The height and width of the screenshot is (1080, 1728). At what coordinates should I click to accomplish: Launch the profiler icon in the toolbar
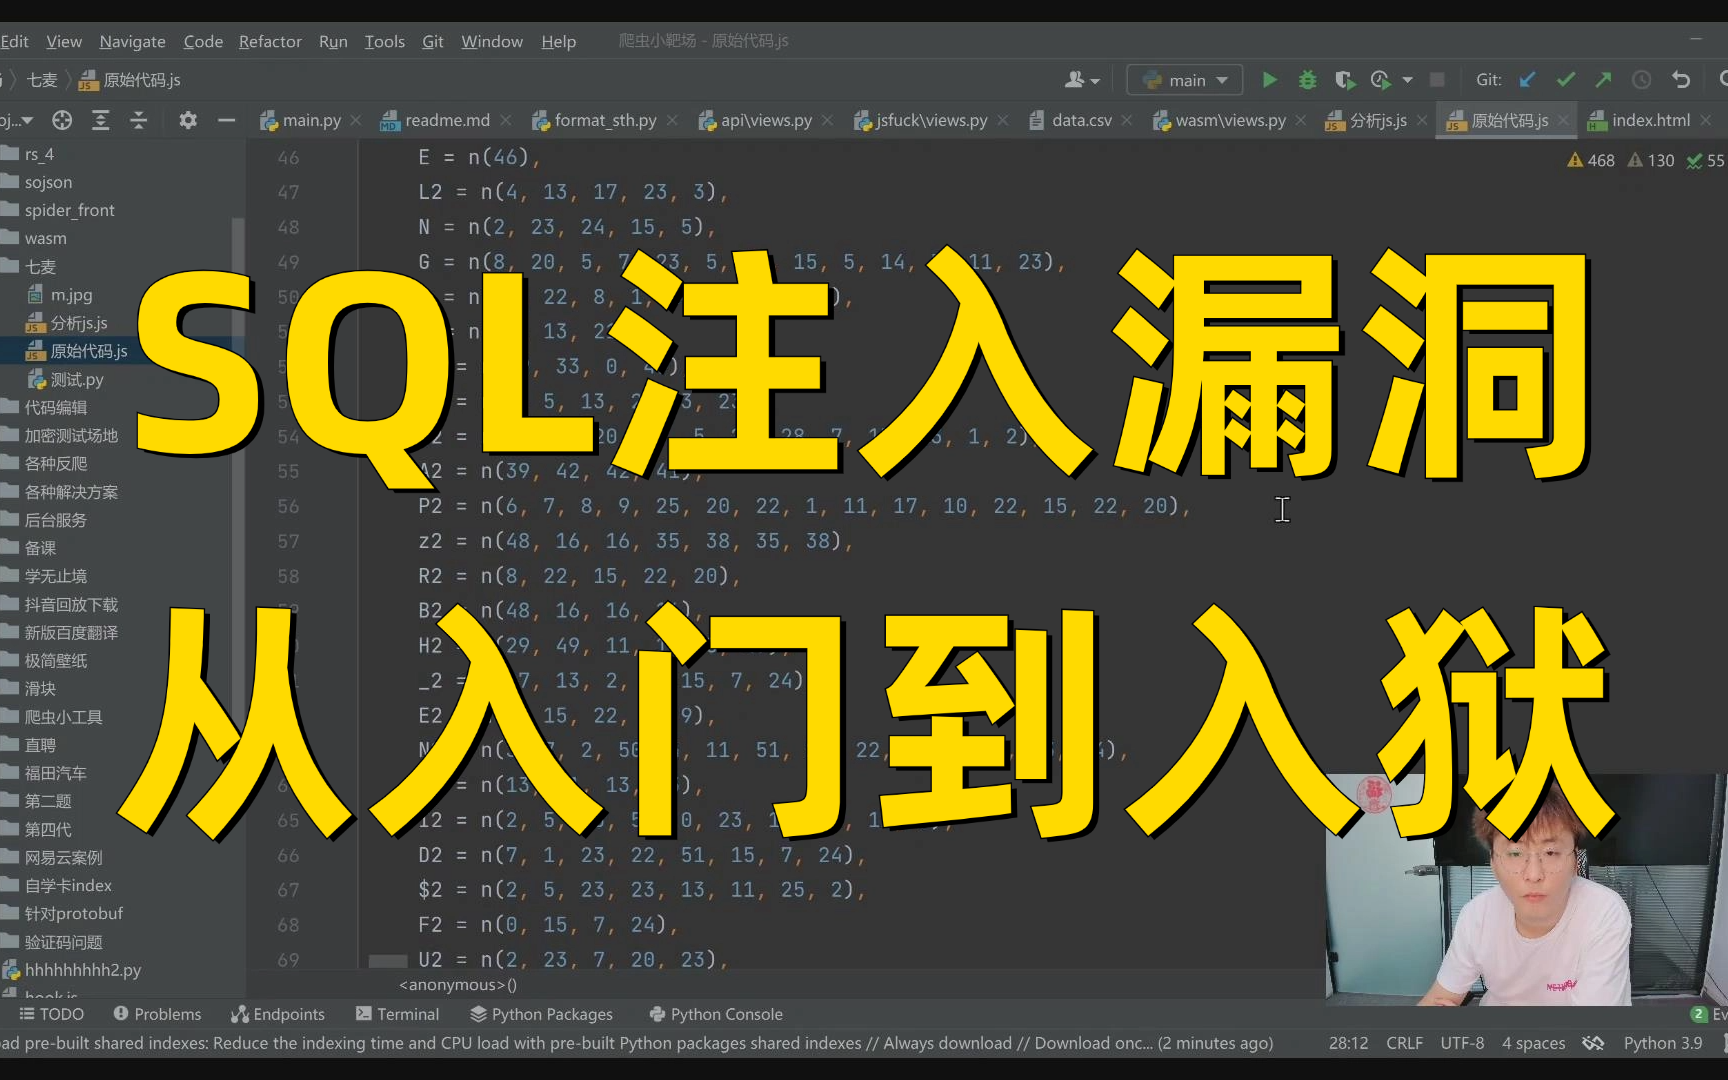pyautogui.click(x=1381, y=80)
